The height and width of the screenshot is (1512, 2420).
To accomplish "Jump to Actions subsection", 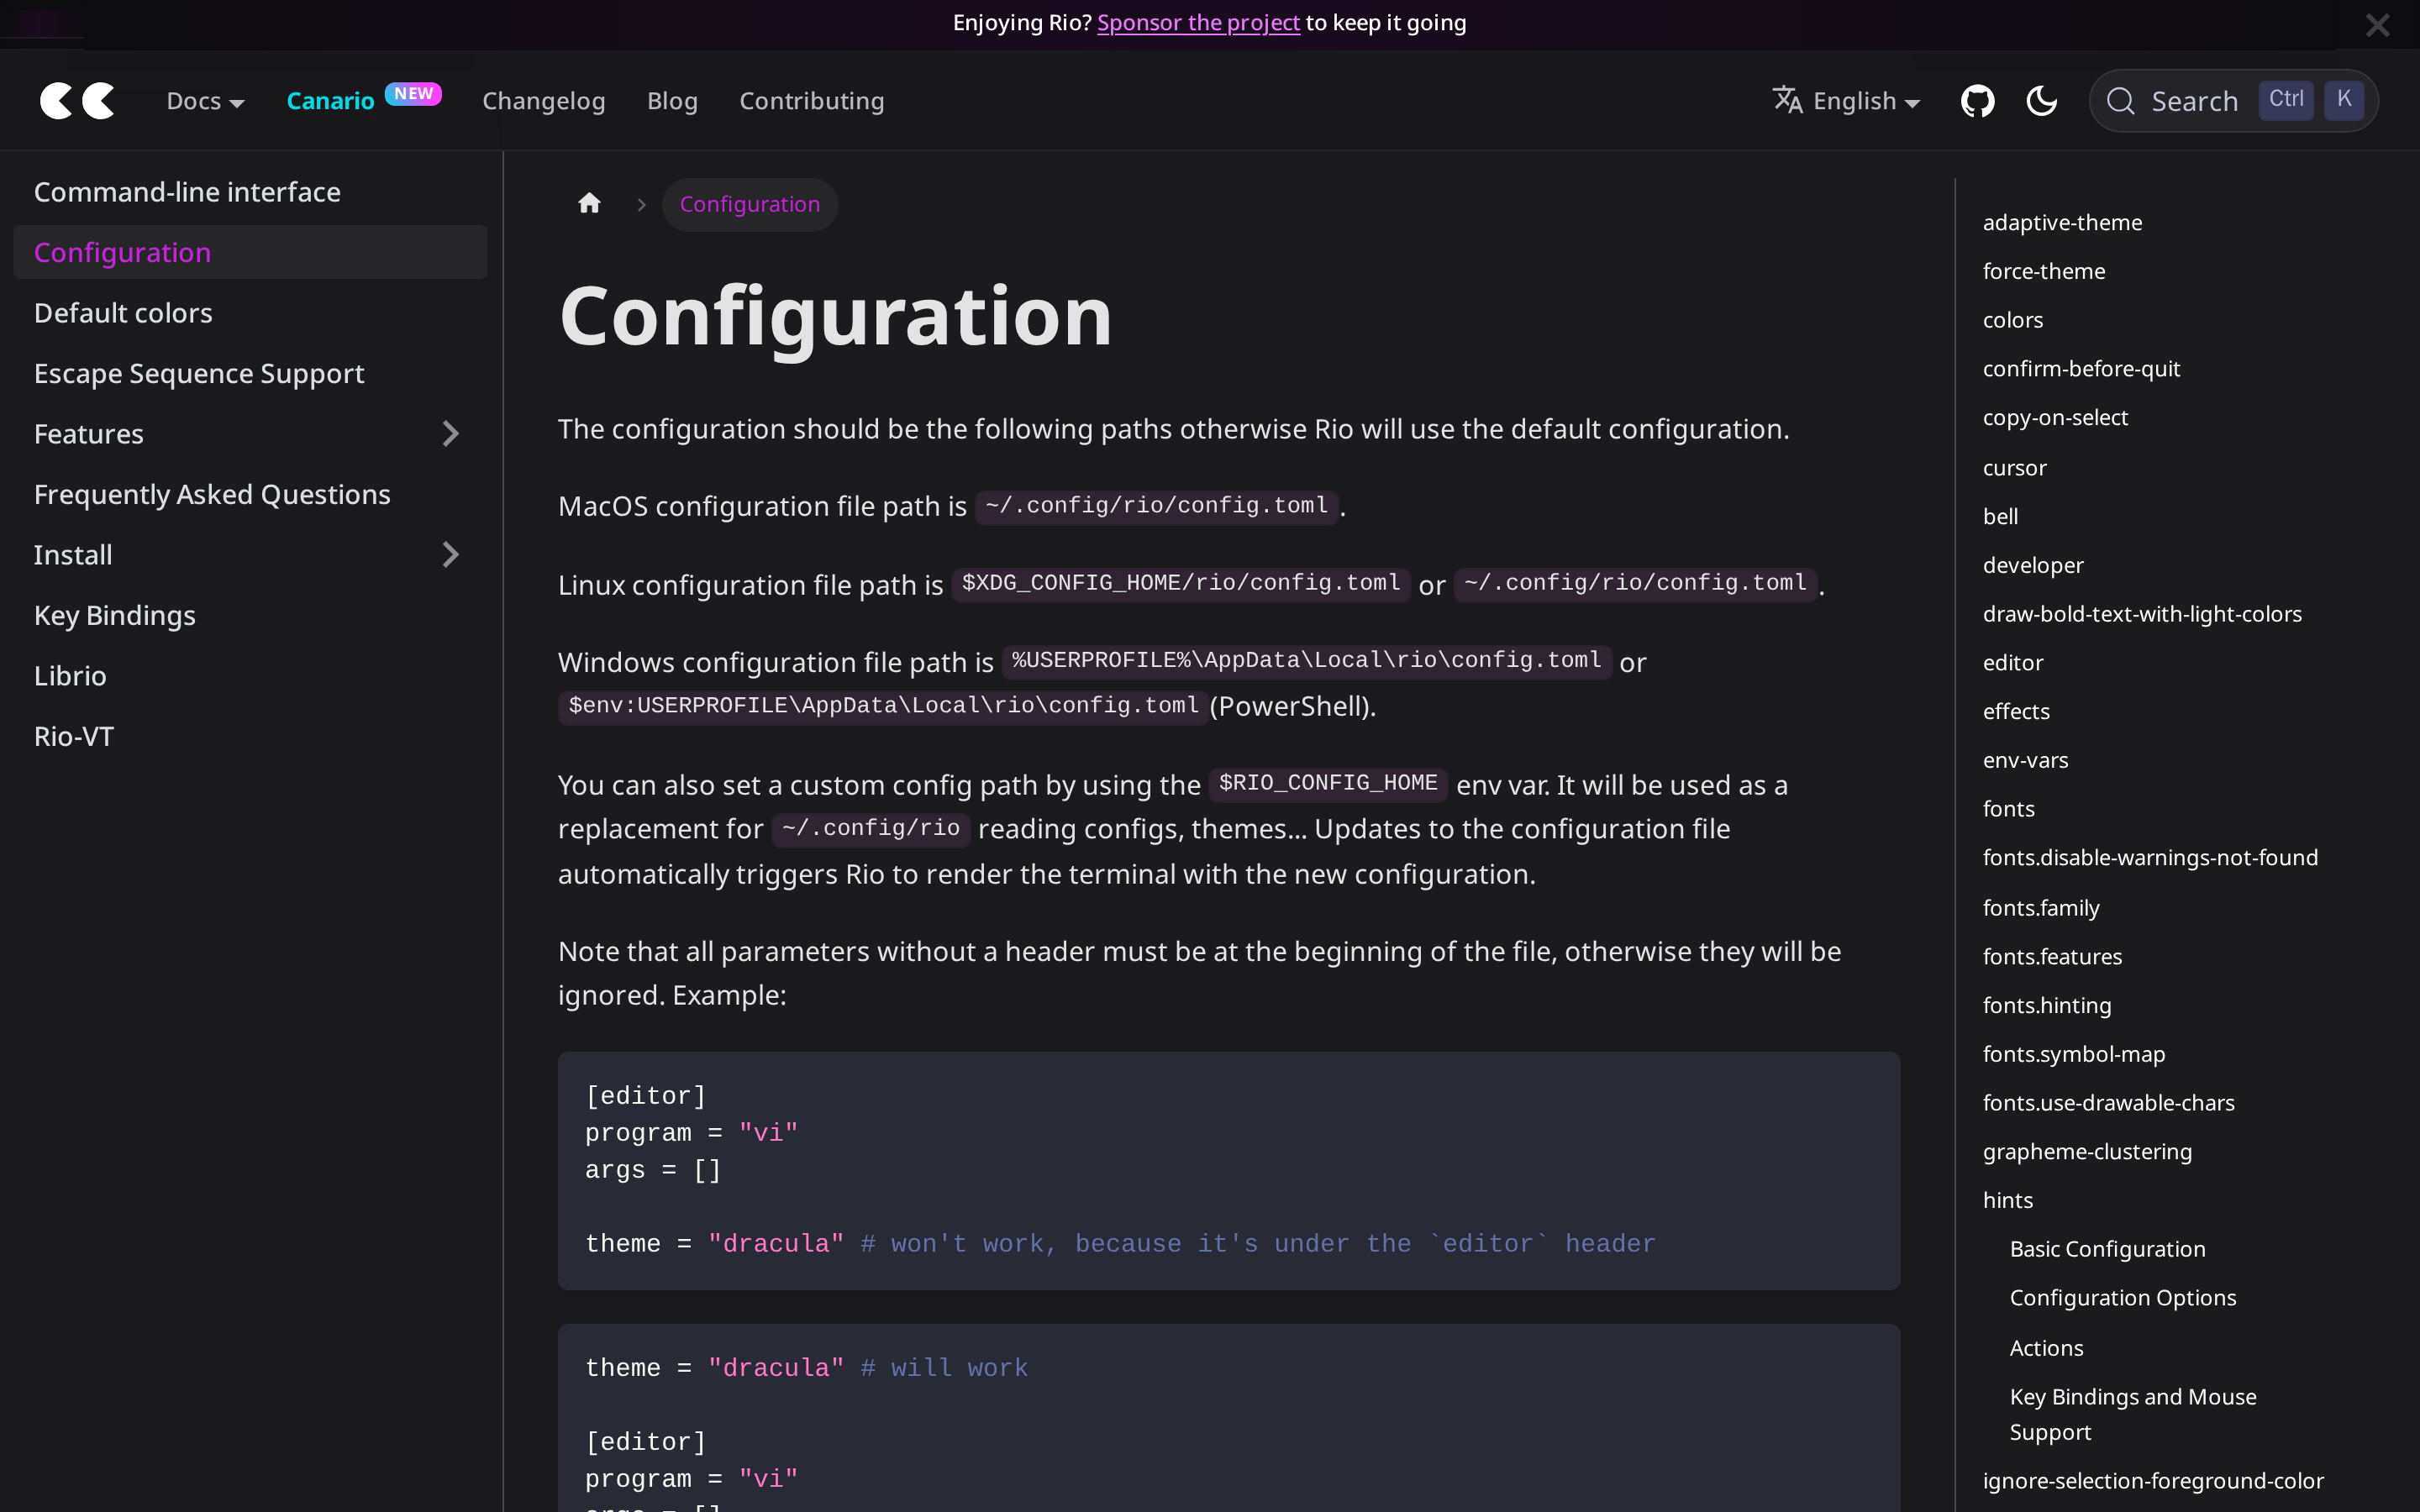I will point(2046,1348).
